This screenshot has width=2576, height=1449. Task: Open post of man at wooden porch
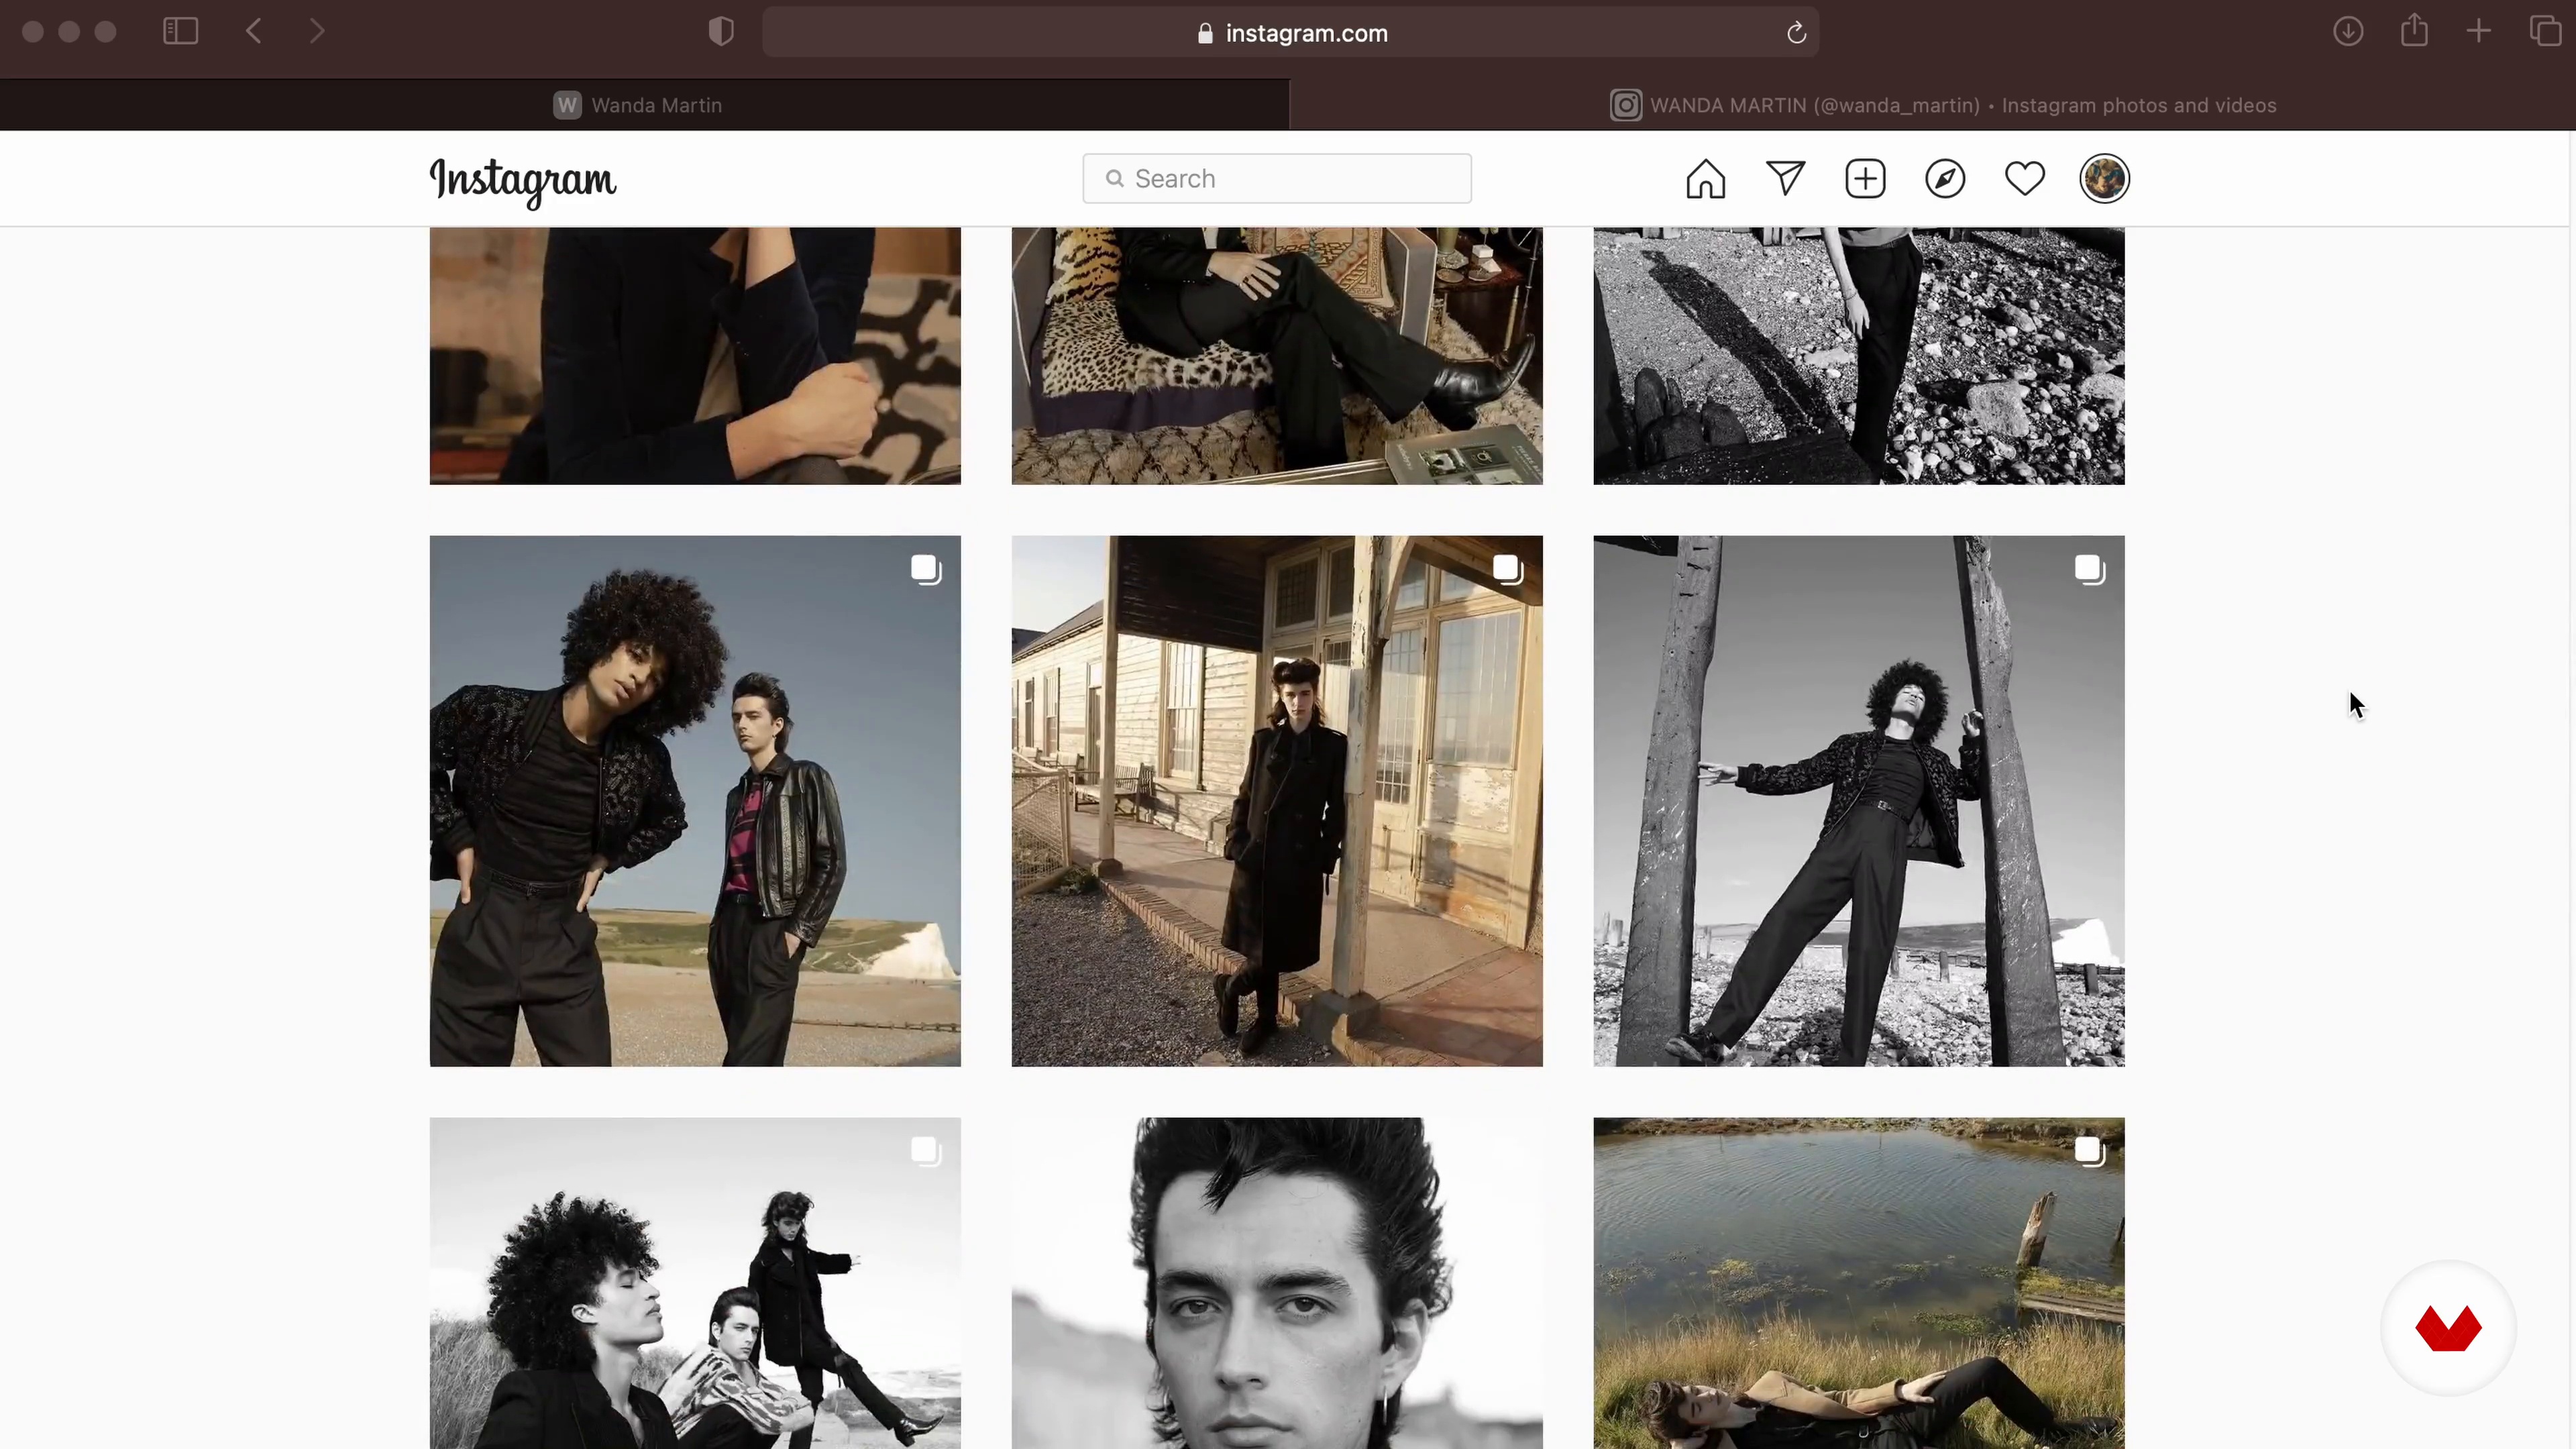pyautogui.click(x=1277, y=801)
